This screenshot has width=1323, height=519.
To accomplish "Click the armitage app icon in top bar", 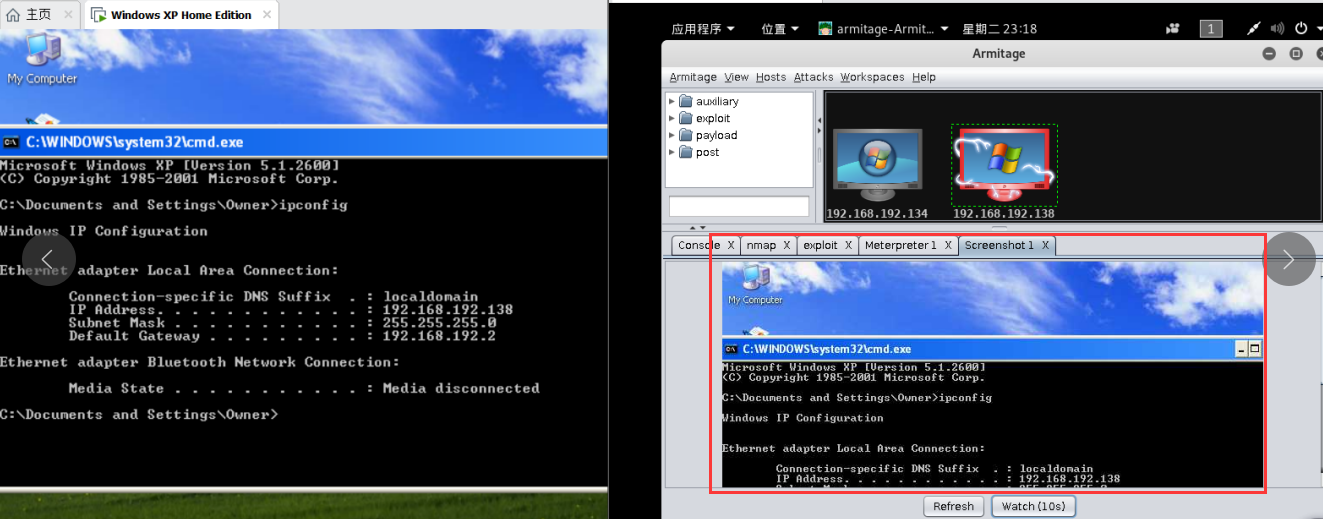I will coord(825,29).
